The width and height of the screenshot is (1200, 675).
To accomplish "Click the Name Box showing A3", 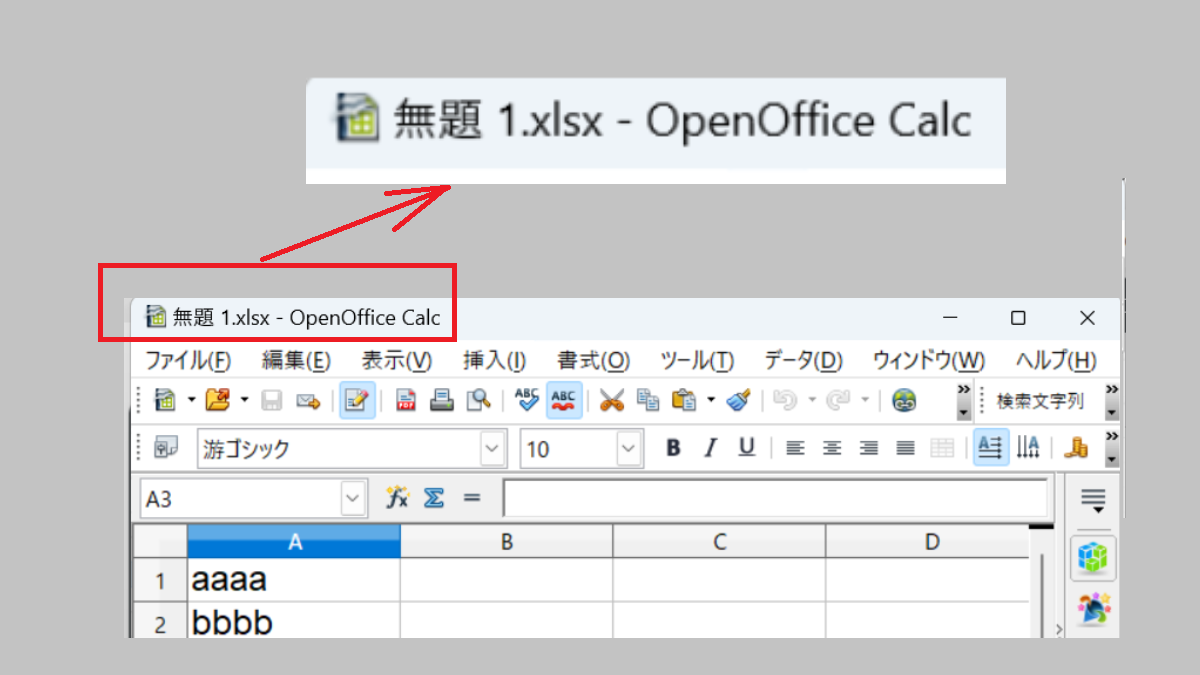I will coord(241,498).
